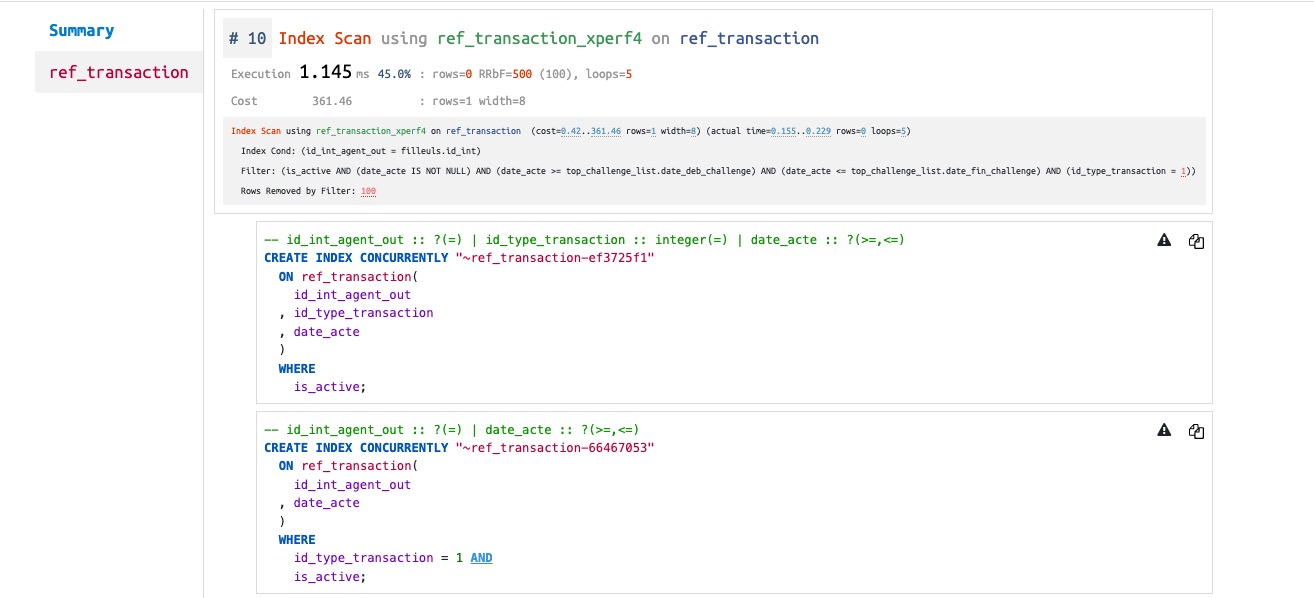Click the underlined startup cost 0.42 value

[x=568, y=131]
